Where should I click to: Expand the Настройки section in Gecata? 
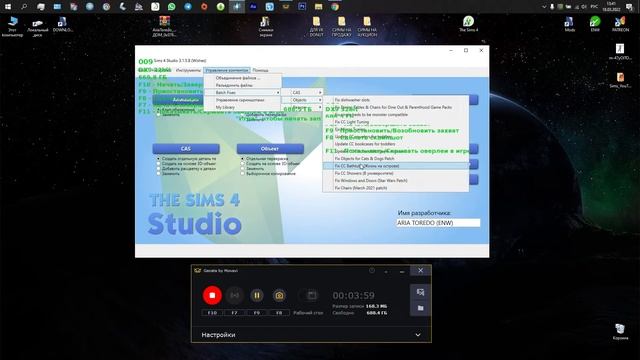(311, 335)
